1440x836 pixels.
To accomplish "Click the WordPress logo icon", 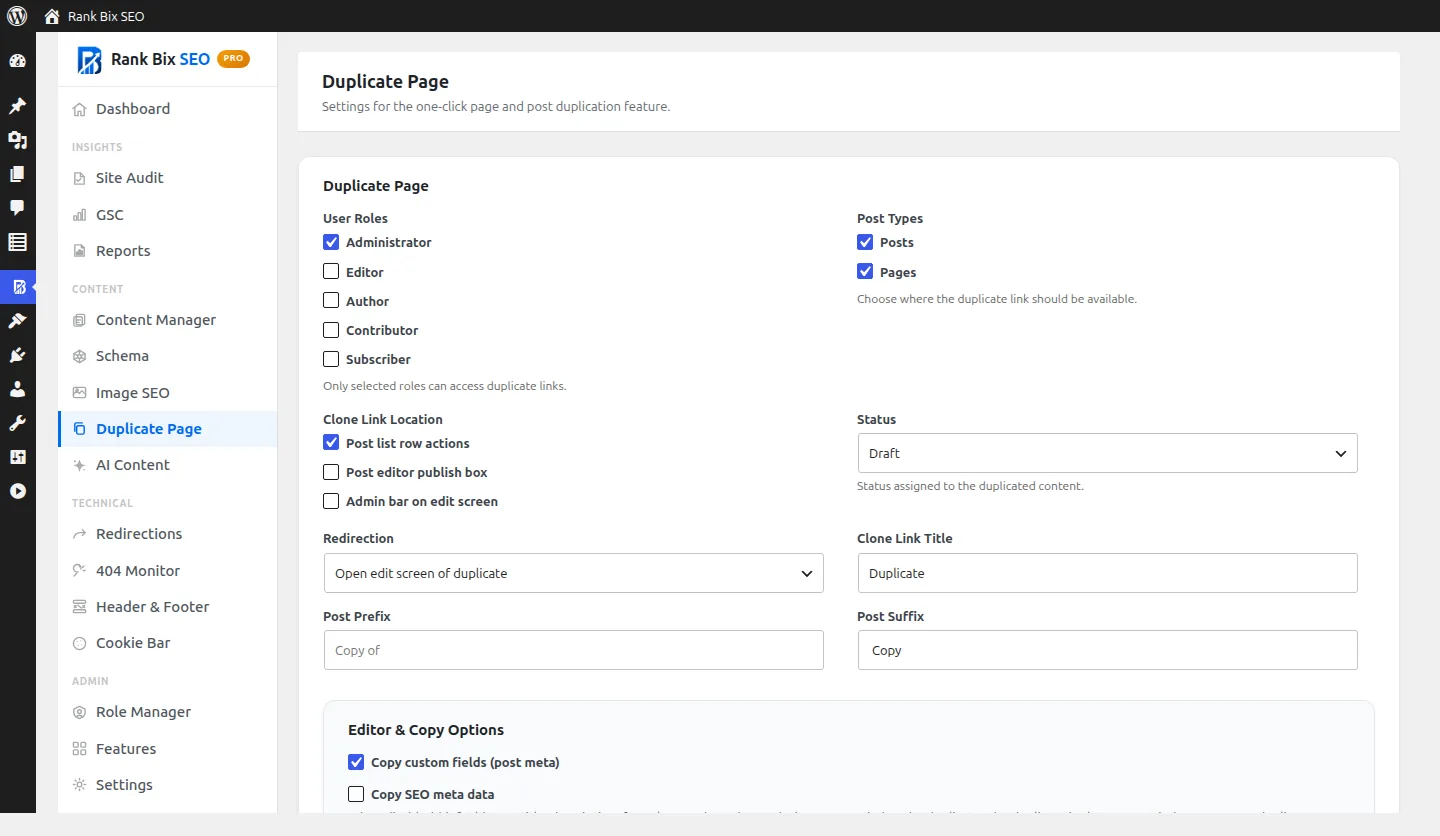I will 17,16.
